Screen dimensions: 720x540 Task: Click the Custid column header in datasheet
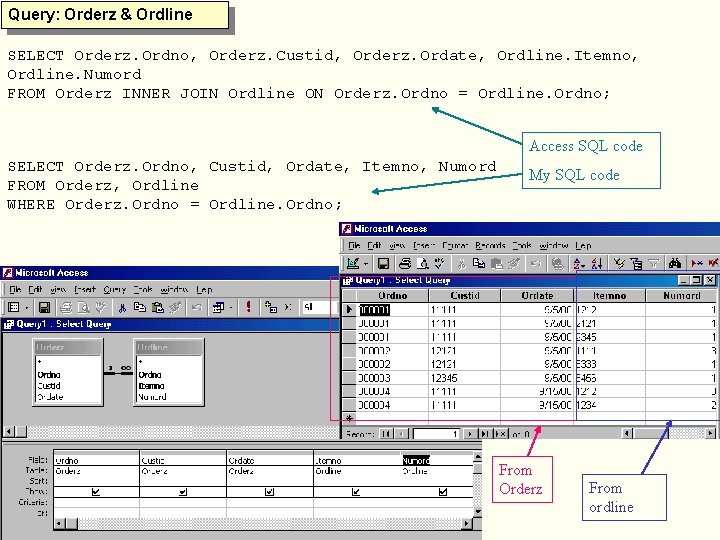point(465,295)
